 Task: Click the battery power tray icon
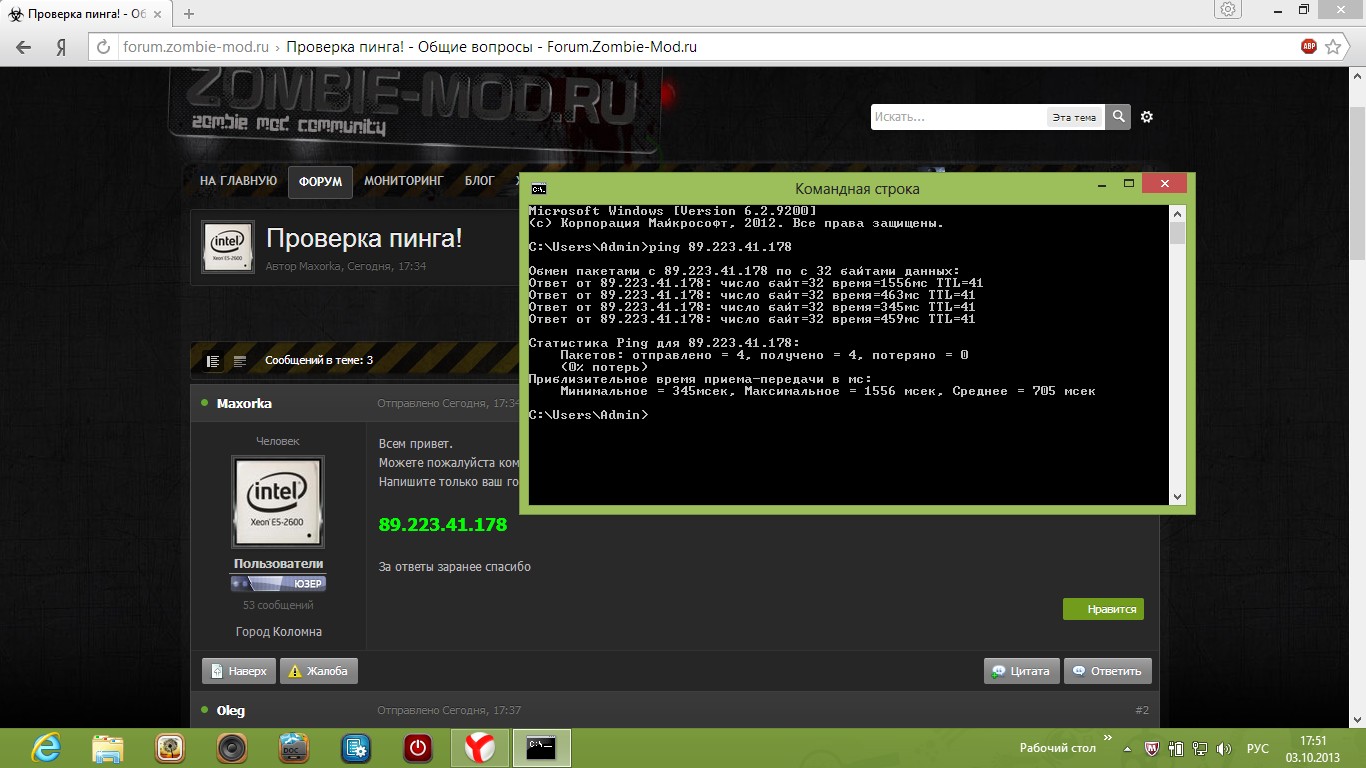[x=1177, y=748]
